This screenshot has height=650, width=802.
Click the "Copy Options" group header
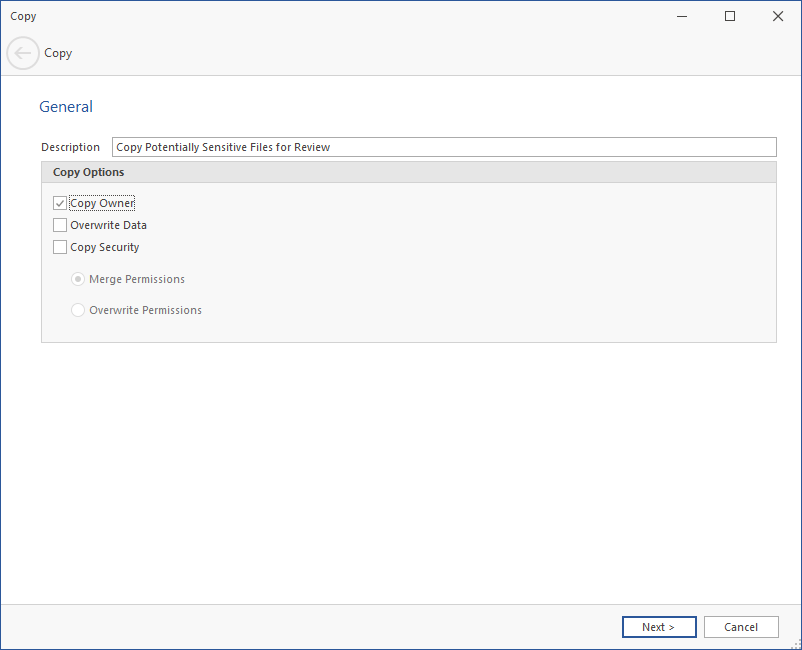tap(89, 172)
